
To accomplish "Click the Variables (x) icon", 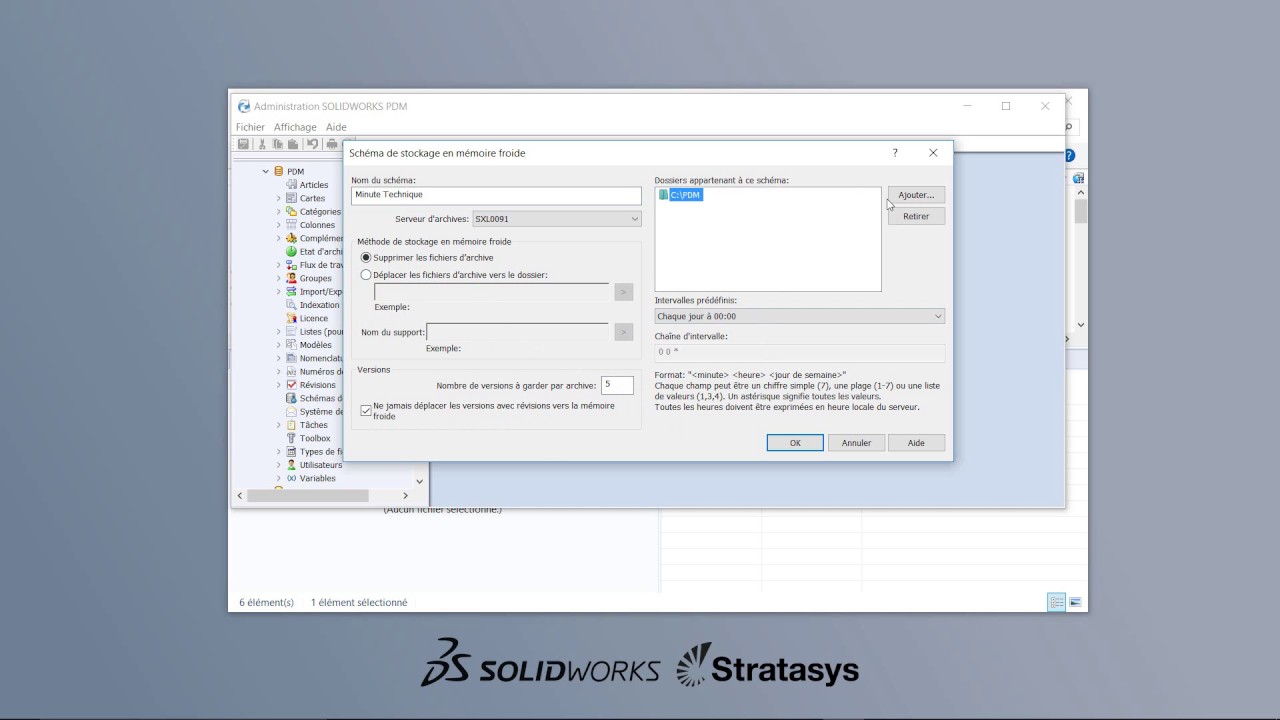I will coord(292,478).
